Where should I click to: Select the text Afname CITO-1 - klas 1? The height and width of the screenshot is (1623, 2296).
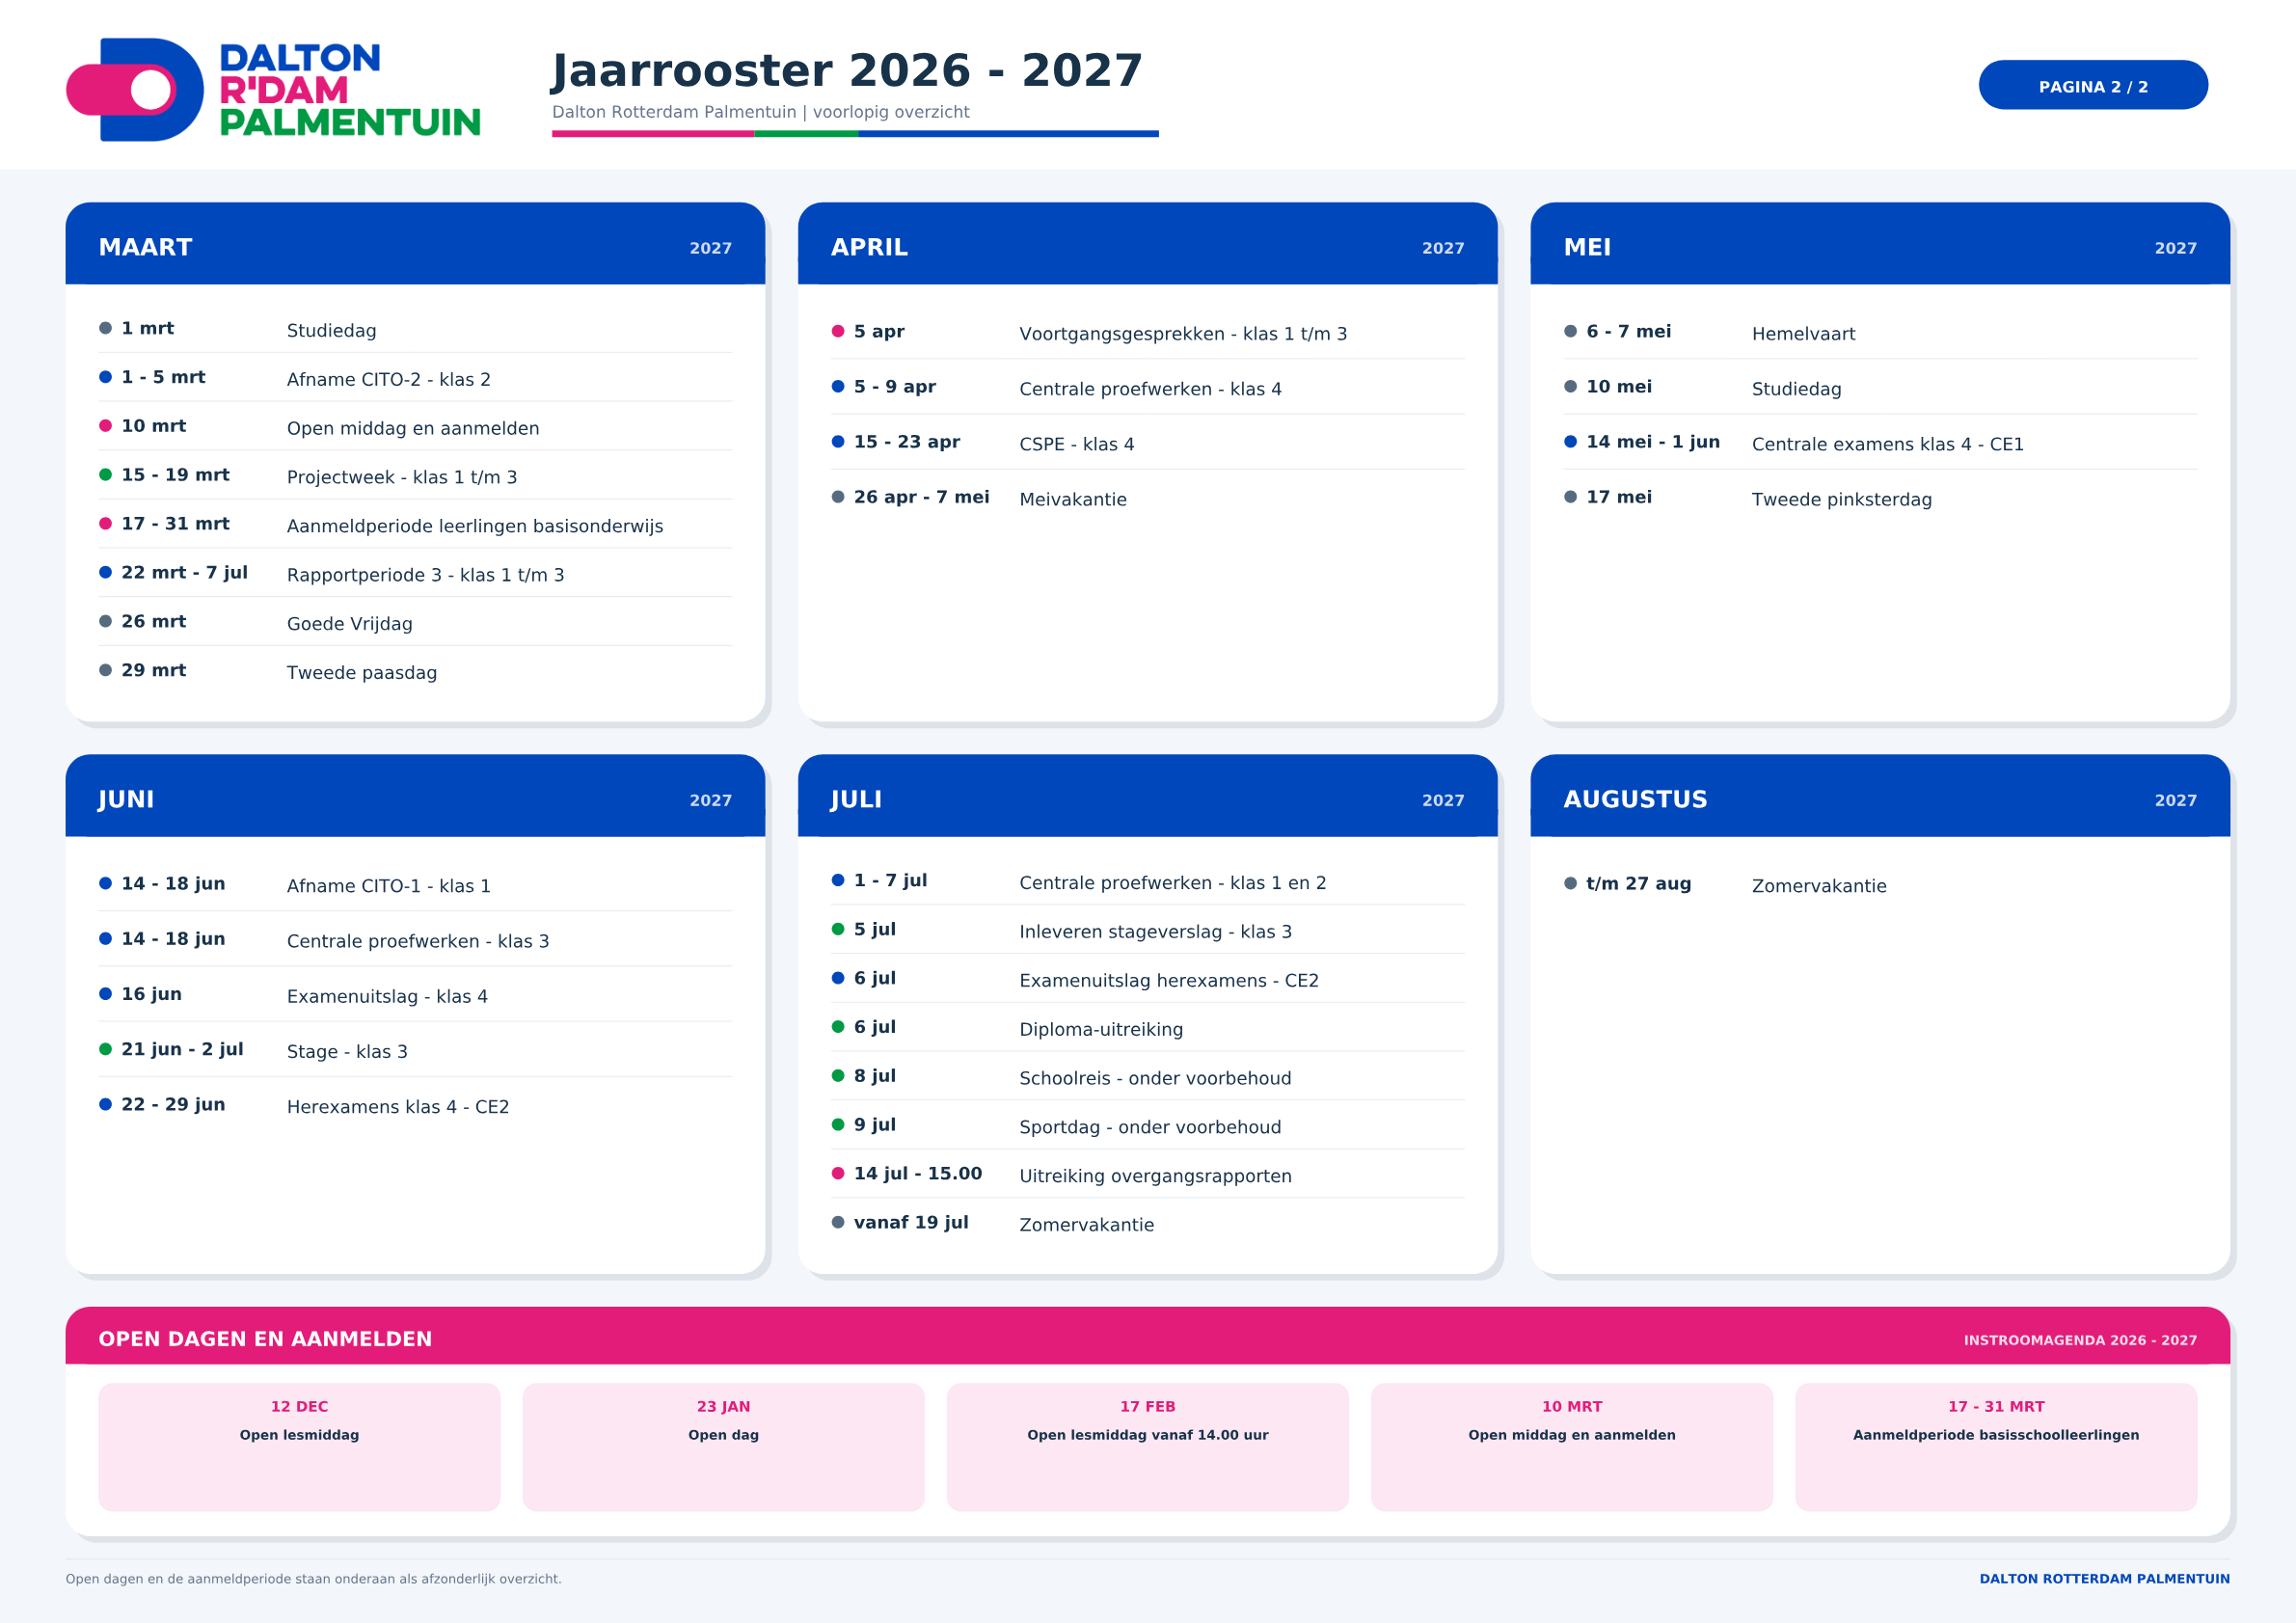[388, 886]
